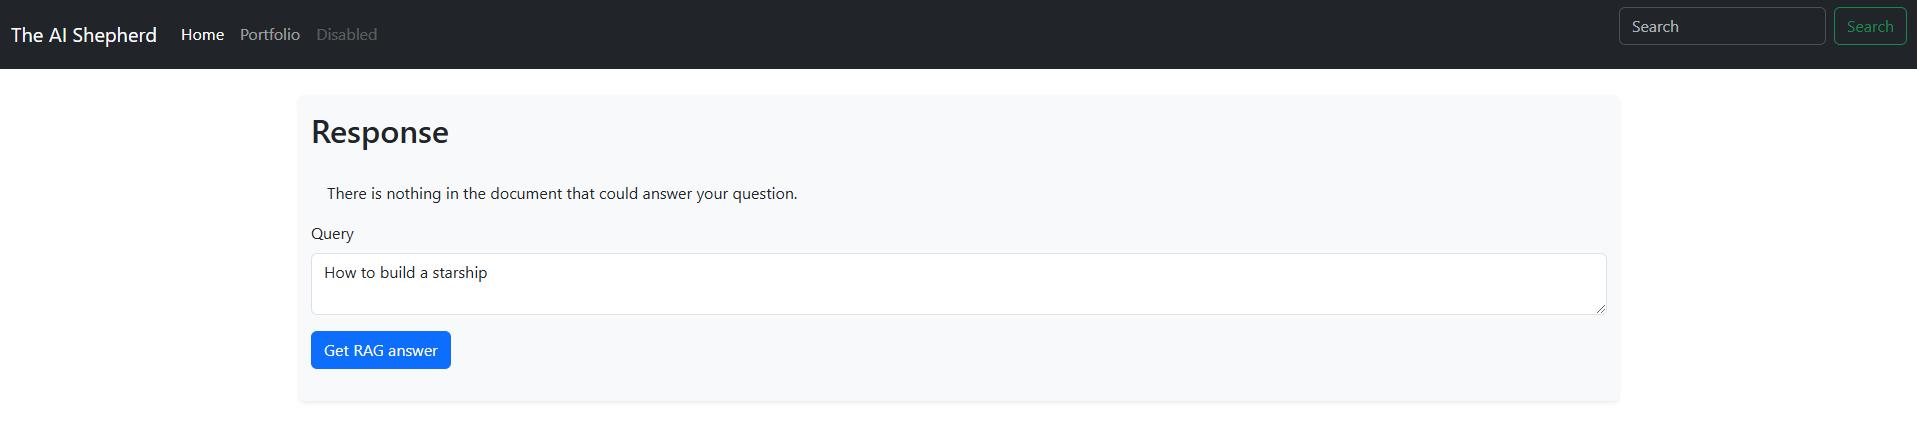Click the Disabled nav item
The height and width of the screenshot is (428, 1917).
(346, 35)
